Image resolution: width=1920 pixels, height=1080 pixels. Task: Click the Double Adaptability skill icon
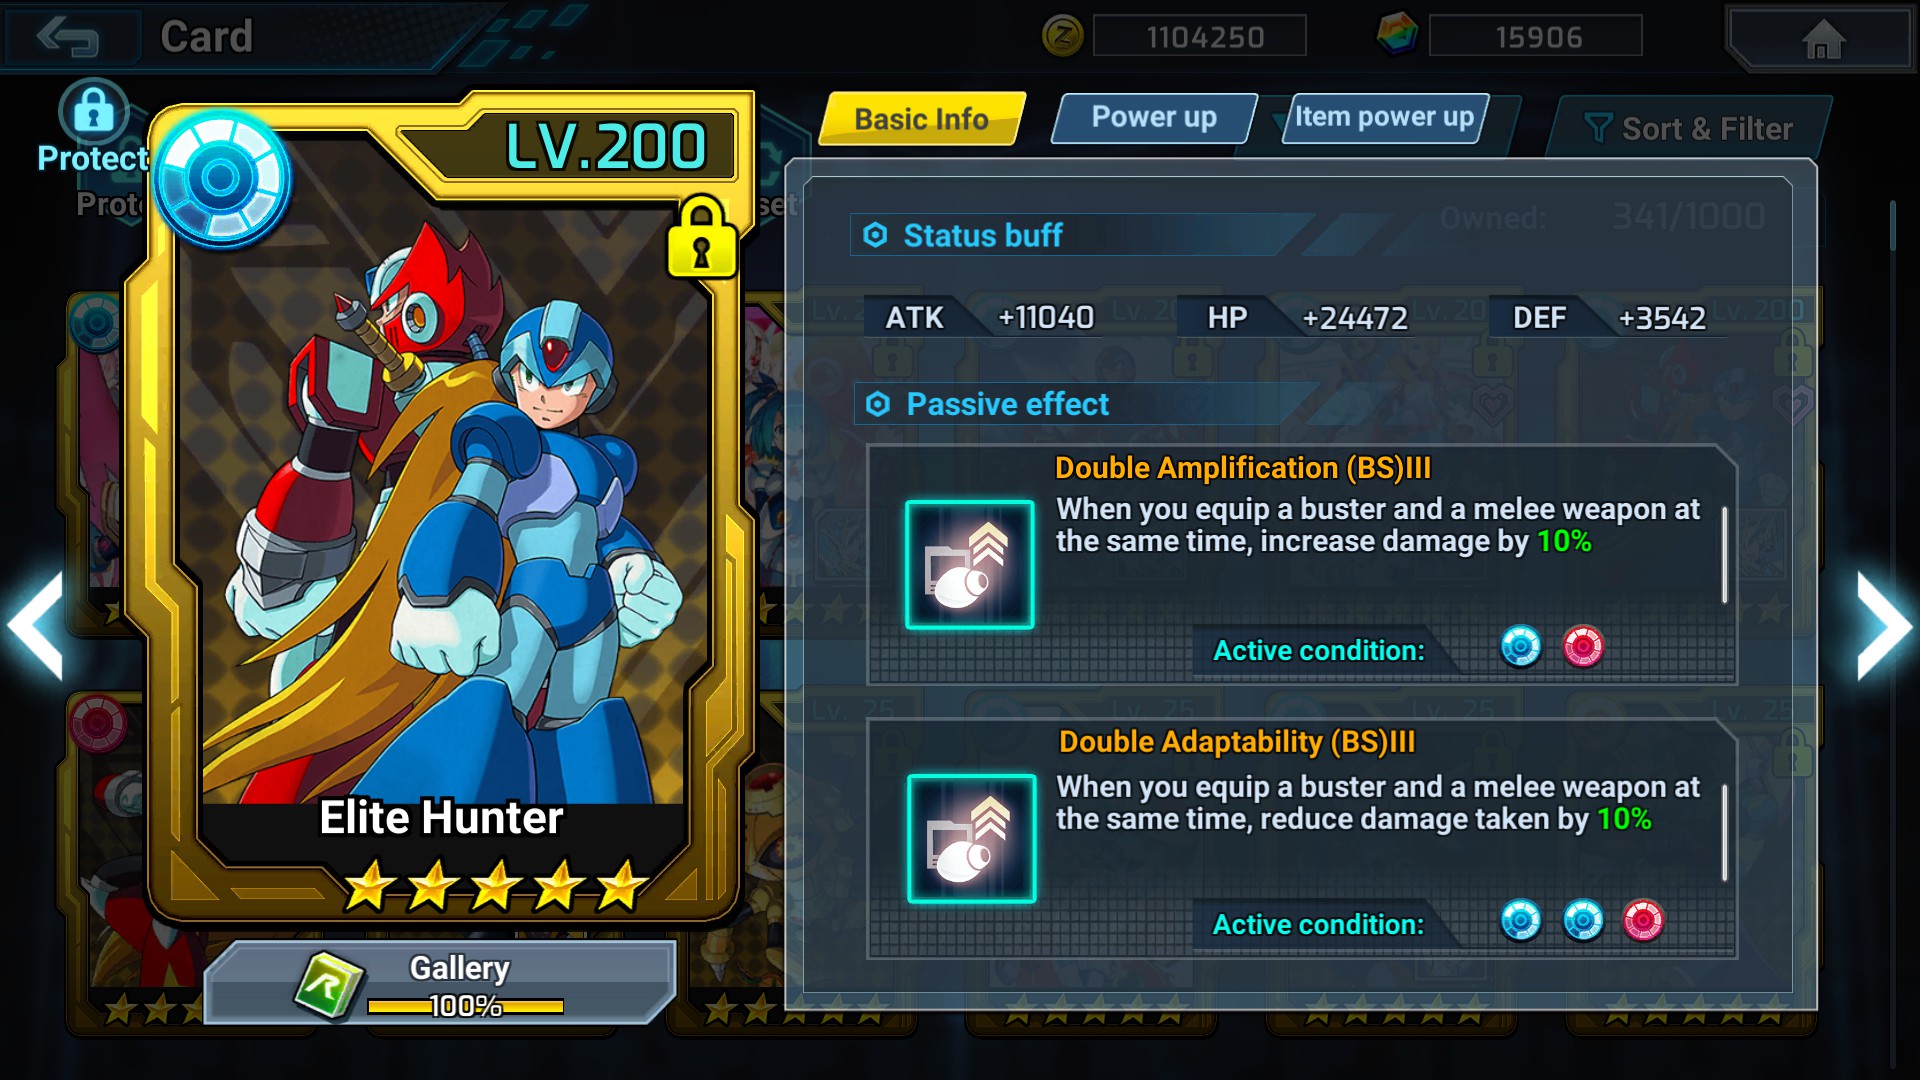coord(971,839)
